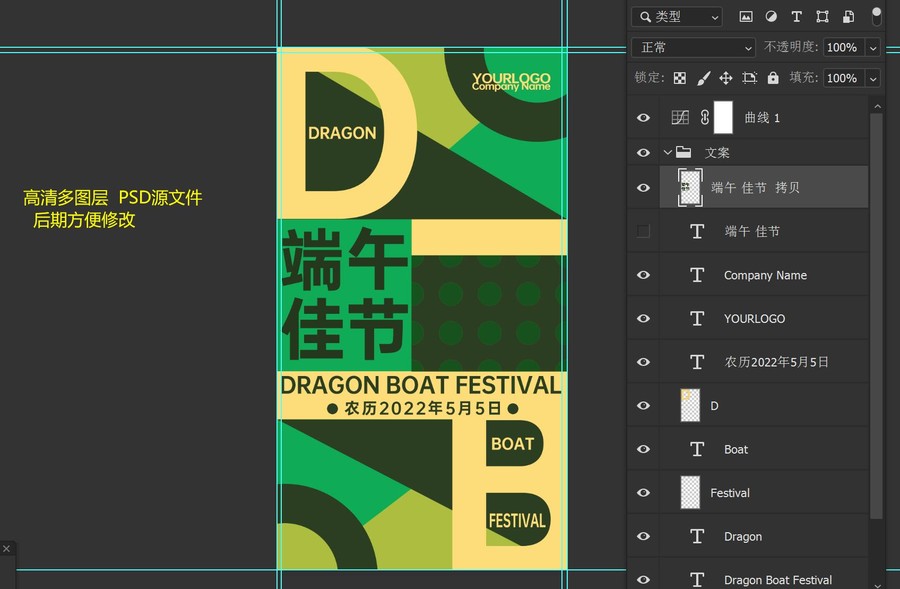The height and width of the screenshot is (589, 900).
Task: Open the 正常 blend mode dropdown
Action: coord(693,48)
